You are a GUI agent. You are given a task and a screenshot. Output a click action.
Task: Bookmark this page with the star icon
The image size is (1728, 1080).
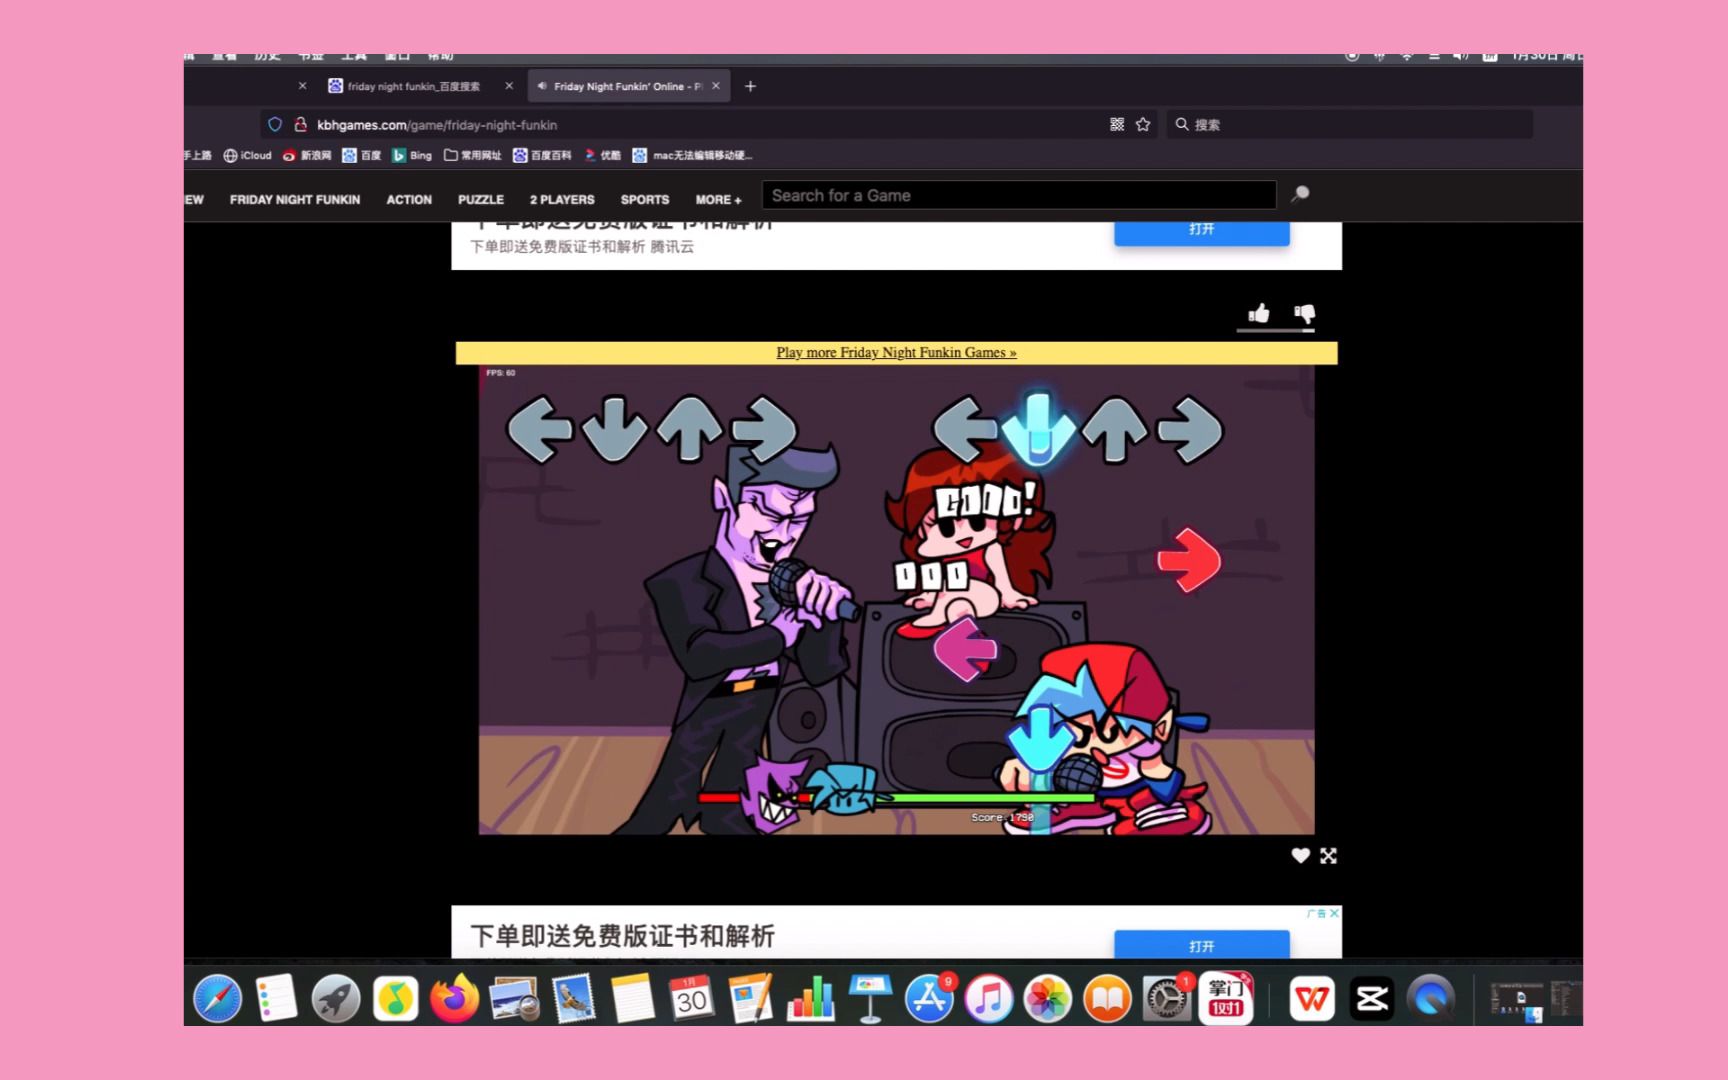pyautogui.click(x=1143, y=124)
